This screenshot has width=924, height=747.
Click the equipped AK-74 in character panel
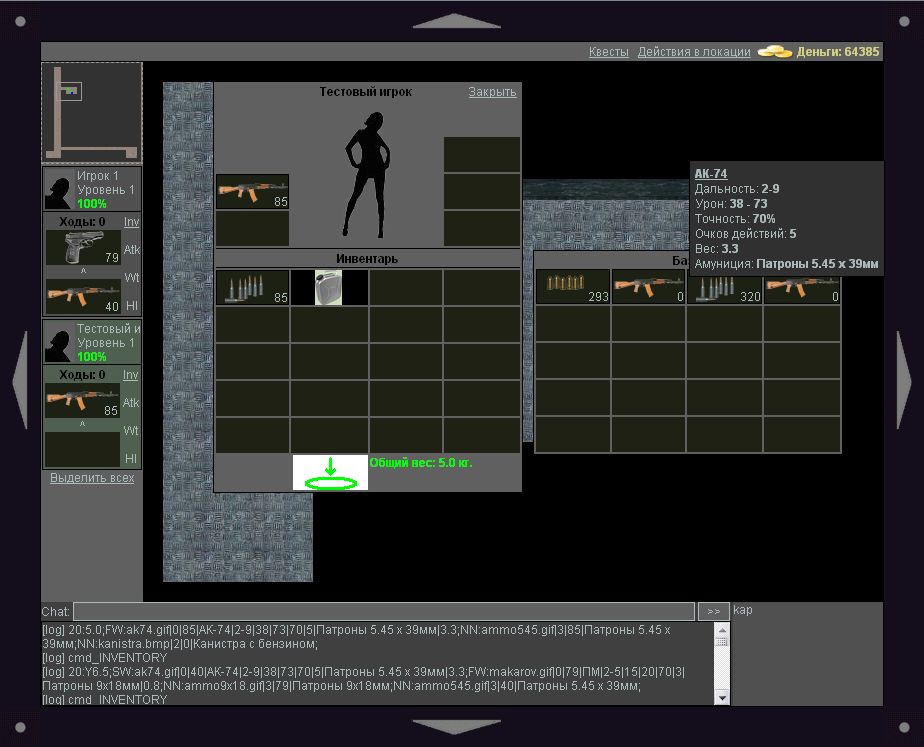252,191
